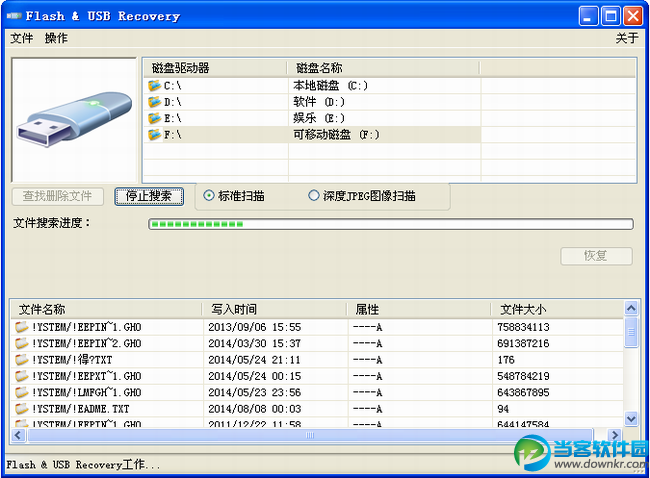Click drive letter text F:\

point(172,135)
